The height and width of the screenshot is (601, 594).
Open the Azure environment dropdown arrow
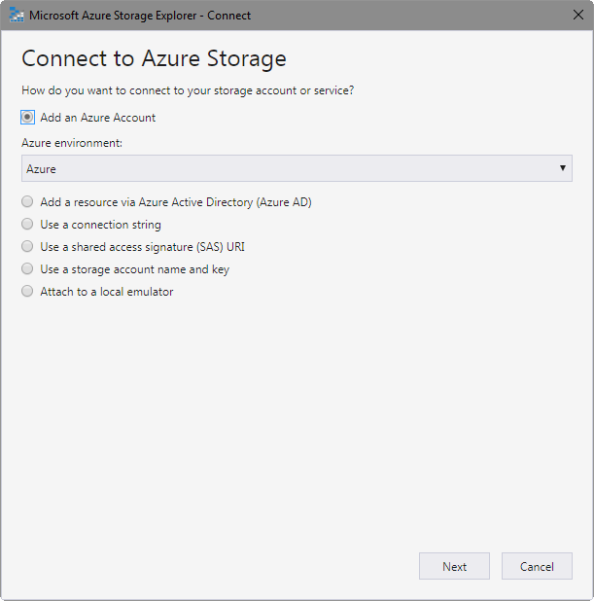coord(563,168)
